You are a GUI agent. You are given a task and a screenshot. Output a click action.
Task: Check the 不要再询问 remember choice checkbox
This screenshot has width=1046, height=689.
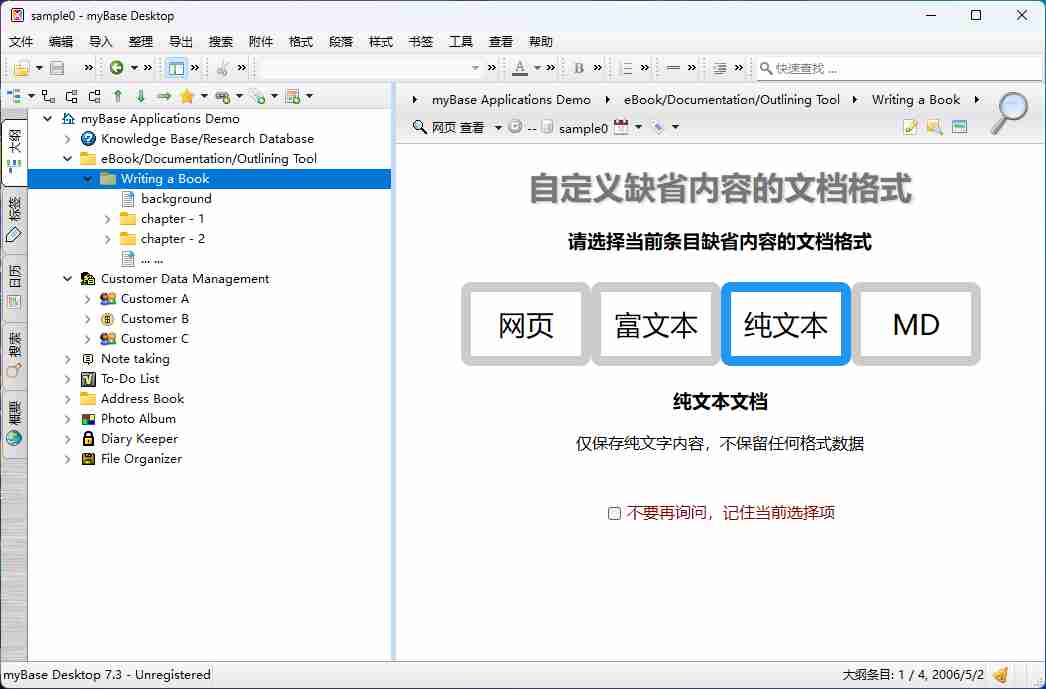pyautogui.click(x=615, y=513)
